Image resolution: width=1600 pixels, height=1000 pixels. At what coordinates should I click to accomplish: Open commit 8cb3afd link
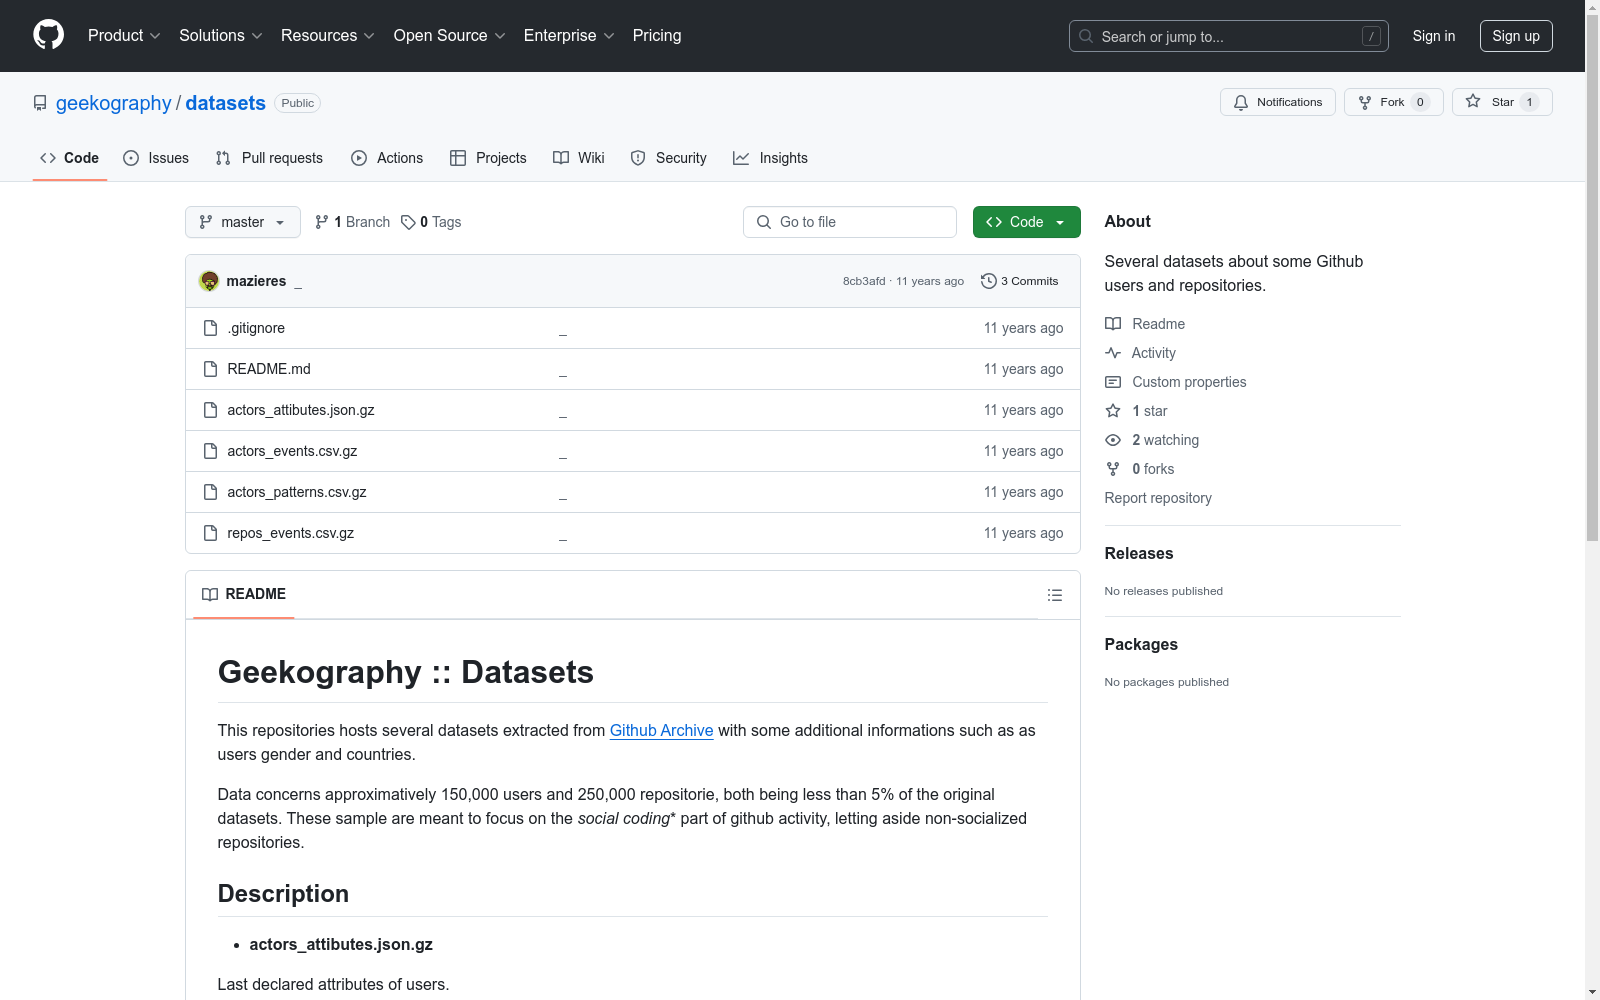pos(864,281)
